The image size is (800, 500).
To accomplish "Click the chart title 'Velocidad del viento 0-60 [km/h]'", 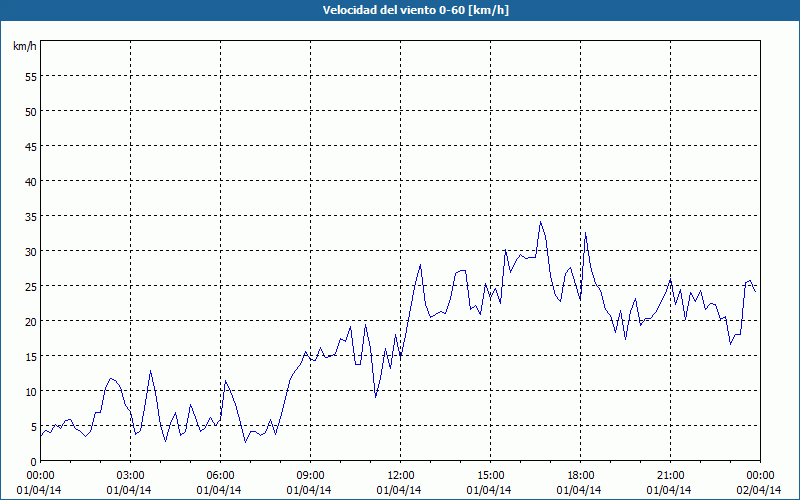I will pyautogui.click(x=415, y=10).
